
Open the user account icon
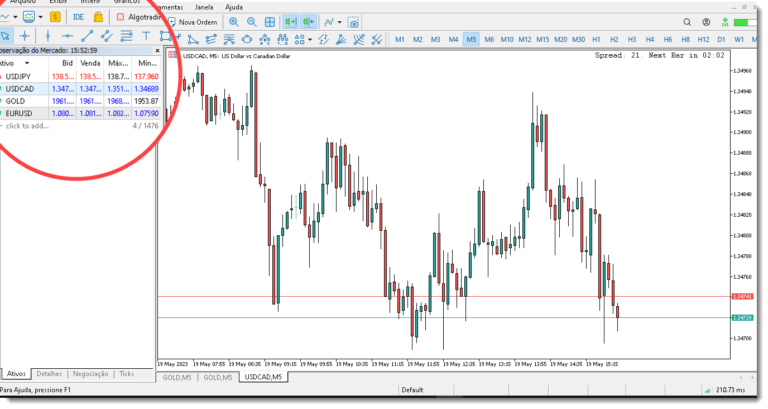(x=706, y=22)
